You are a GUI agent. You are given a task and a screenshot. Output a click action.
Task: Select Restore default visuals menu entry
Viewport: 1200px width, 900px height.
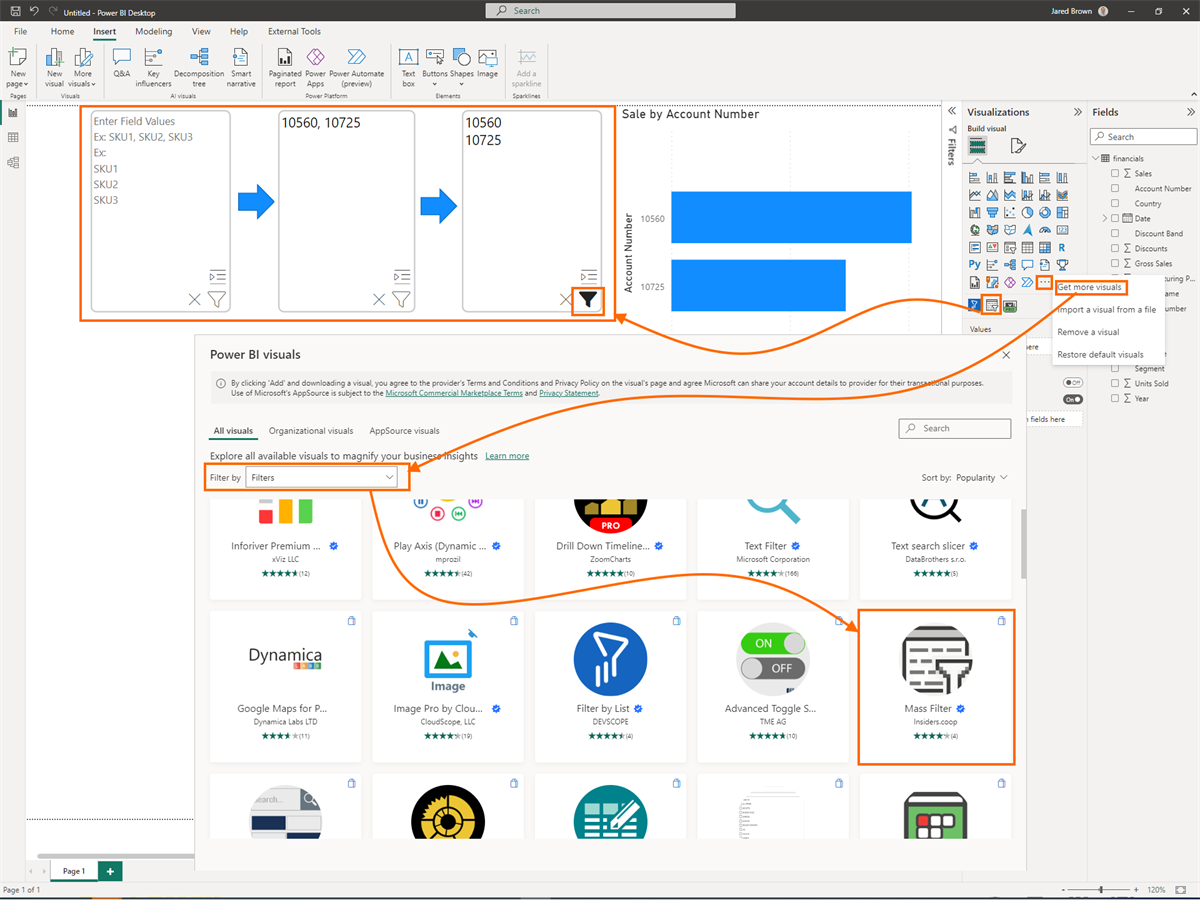pyautogui.click(x=1100, y=354)
